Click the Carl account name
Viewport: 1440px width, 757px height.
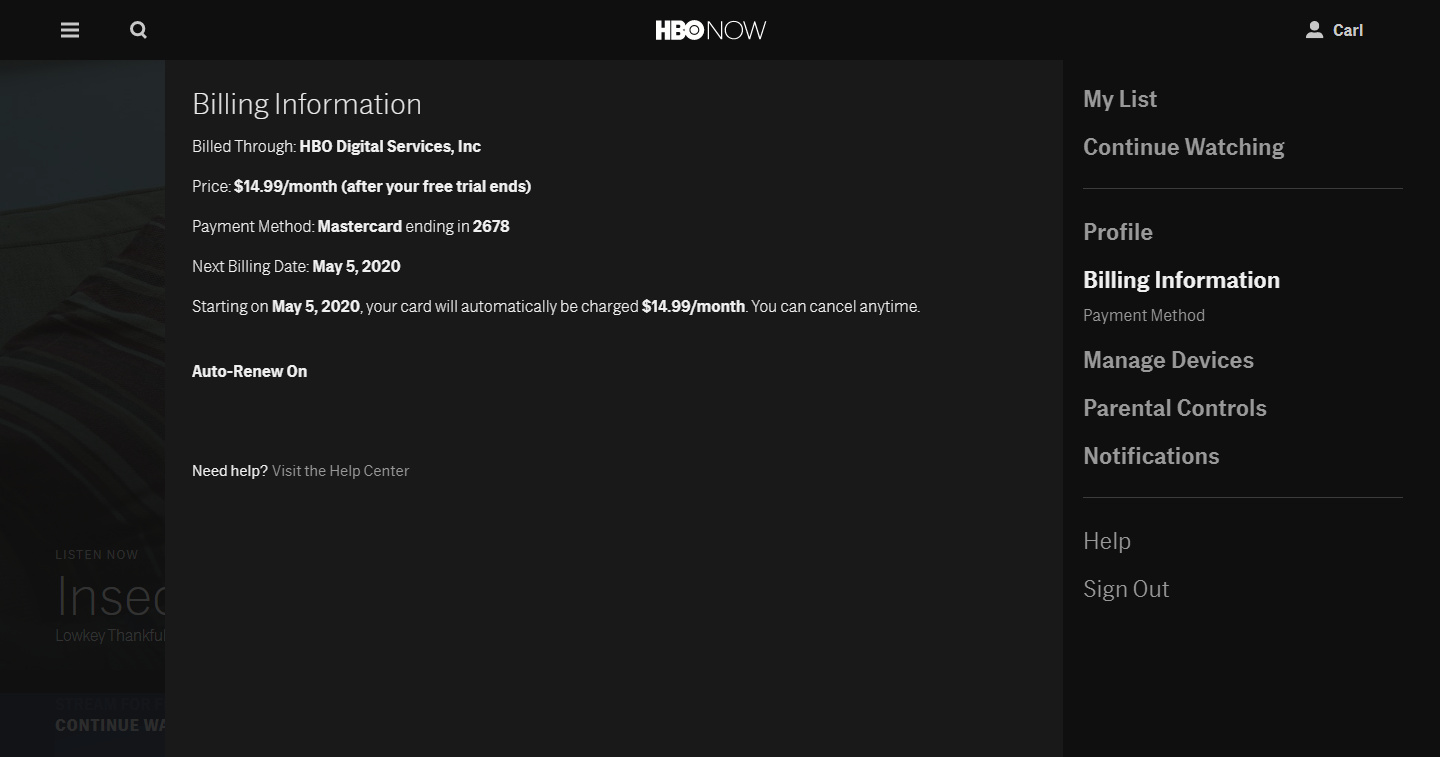[x=1348, y=30]
